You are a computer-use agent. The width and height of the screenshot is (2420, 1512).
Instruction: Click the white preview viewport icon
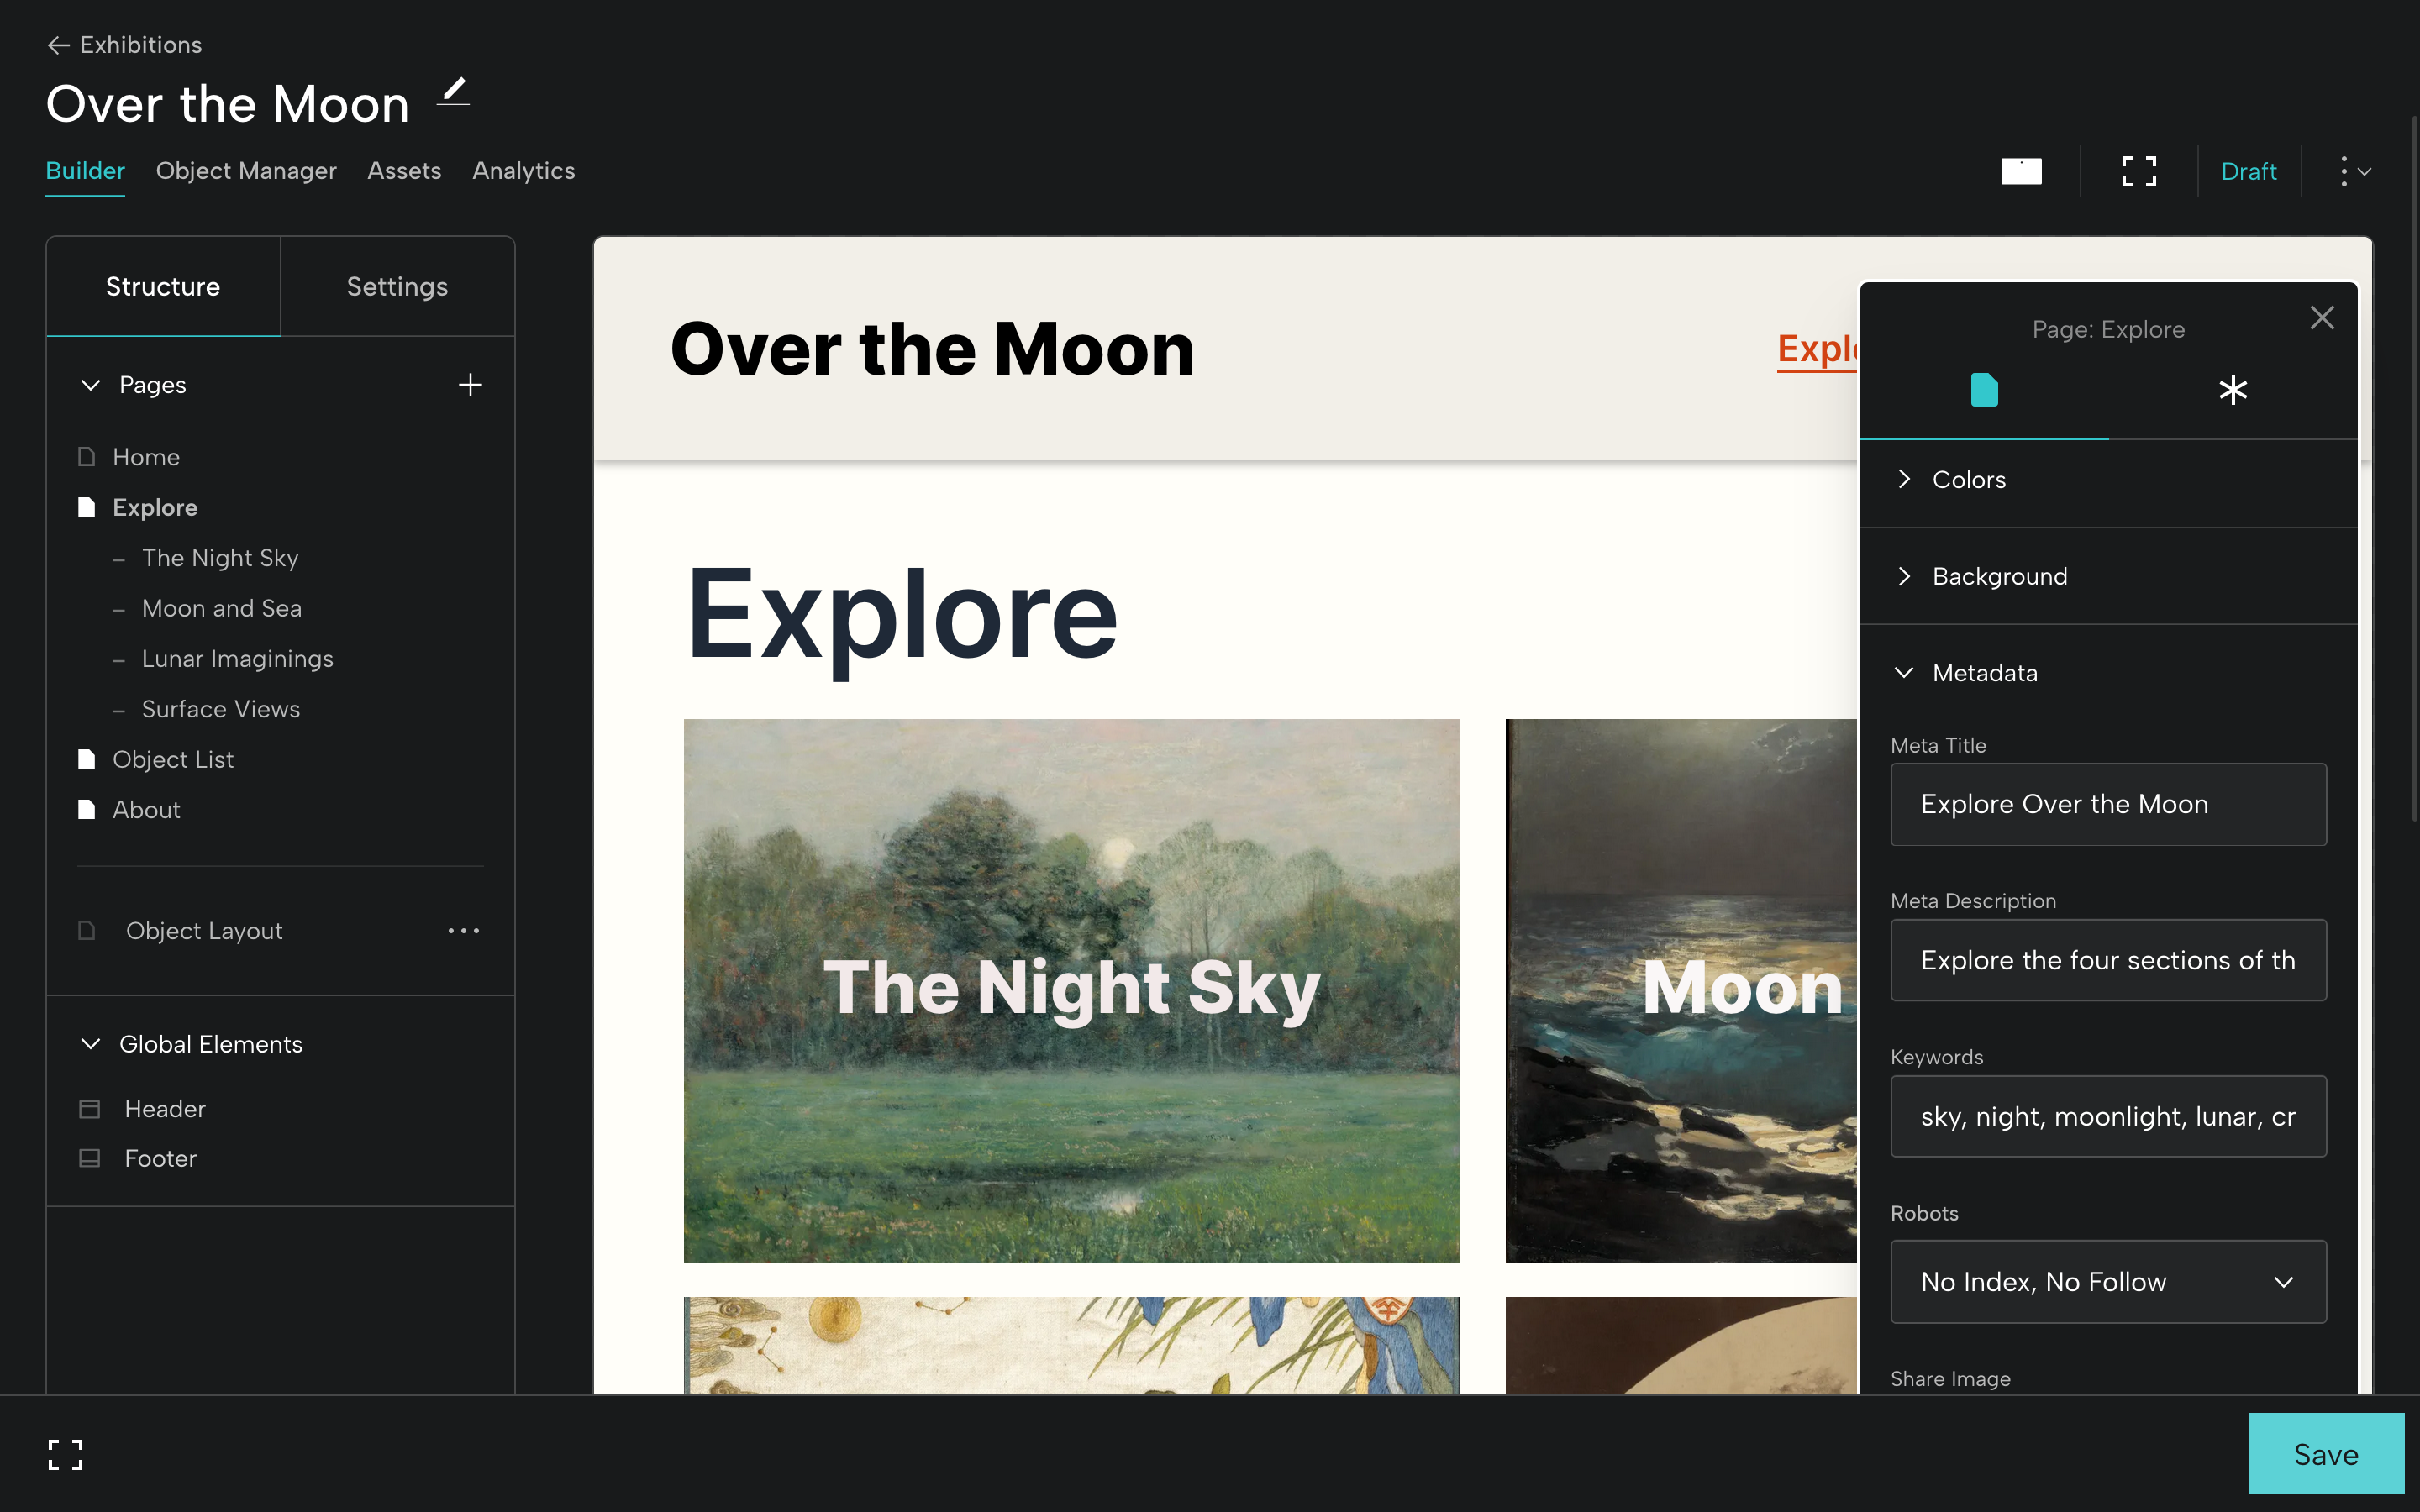(x=2021, y=171)
